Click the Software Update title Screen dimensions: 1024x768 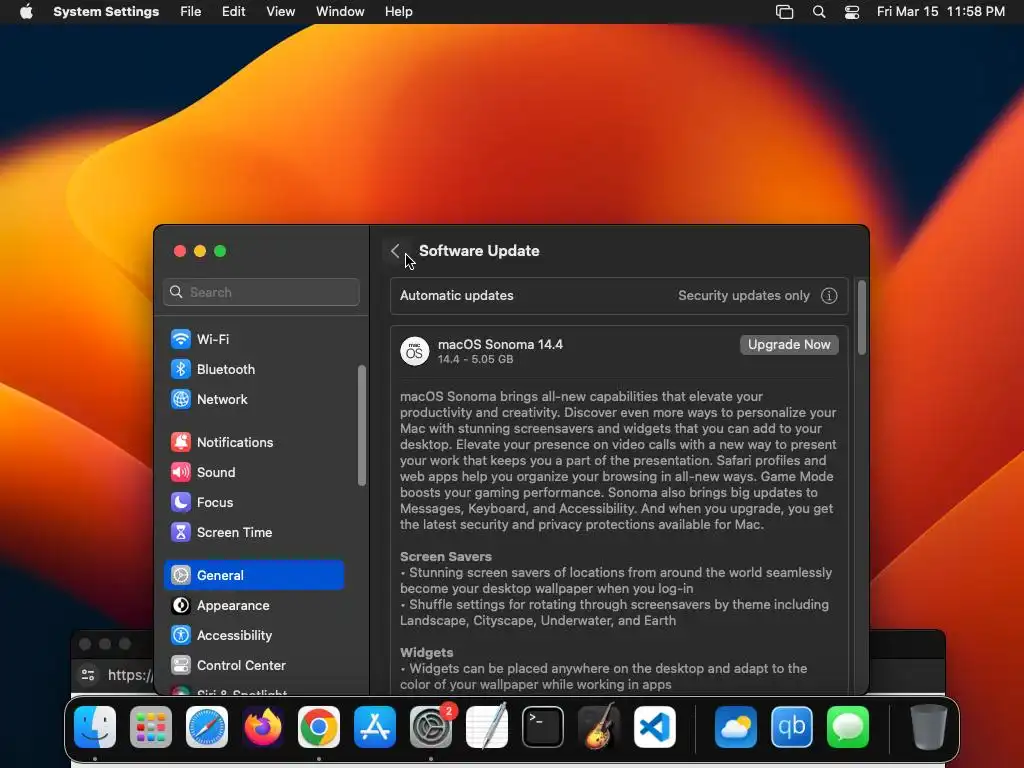(x=479, y=251)
